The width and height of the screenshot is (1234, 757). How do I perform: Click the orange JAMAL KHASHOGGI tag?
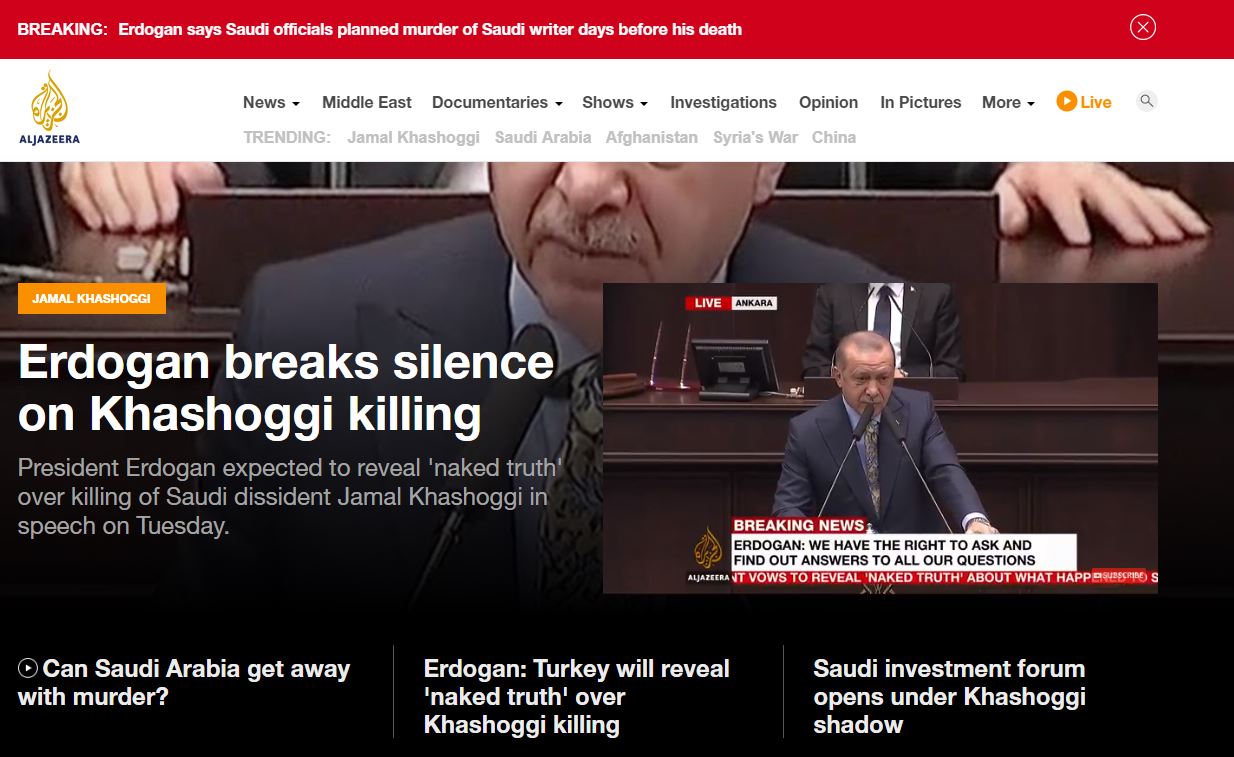click(x=91, y=298)
